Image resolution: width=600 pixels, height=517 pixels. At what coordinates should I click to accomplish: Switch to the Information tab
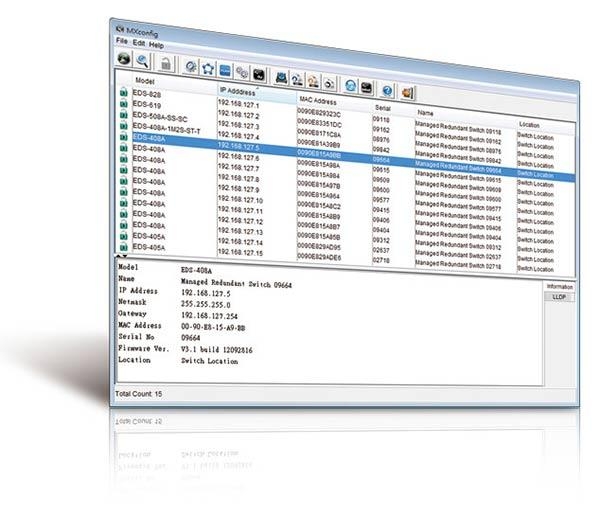[559, 287]
